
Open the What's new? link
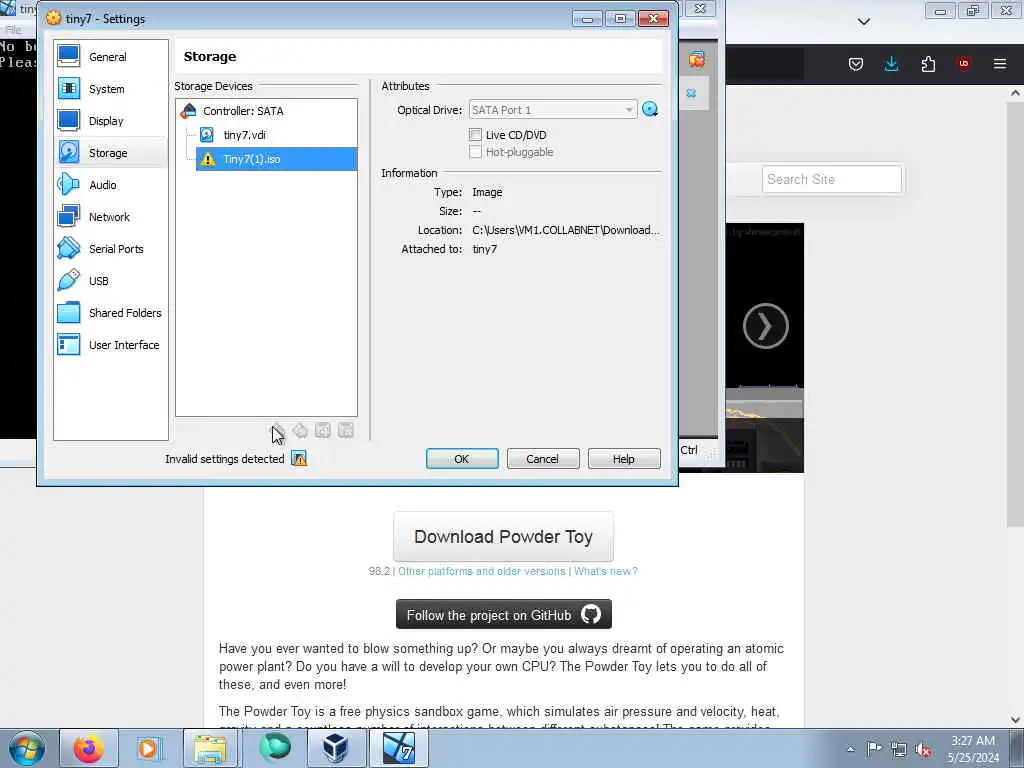605,571
